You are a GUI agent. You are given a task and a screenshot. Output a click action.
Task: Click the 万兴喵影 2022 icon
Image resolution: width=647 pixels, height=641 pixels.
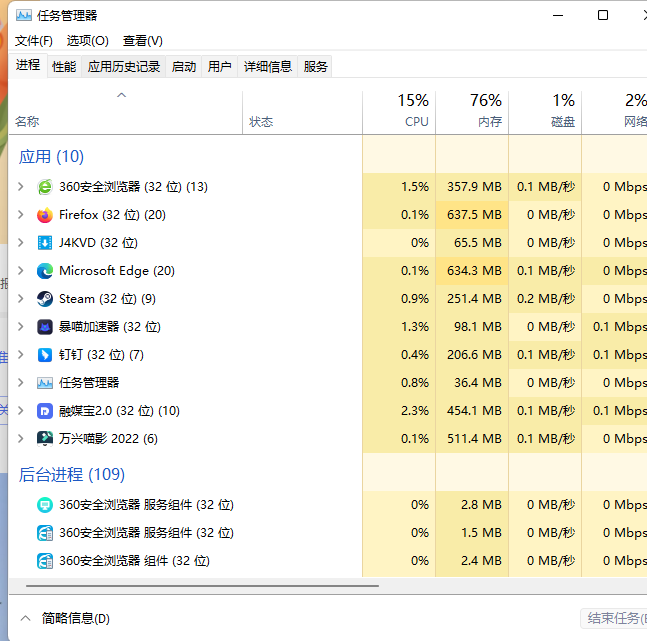(45, 439)
